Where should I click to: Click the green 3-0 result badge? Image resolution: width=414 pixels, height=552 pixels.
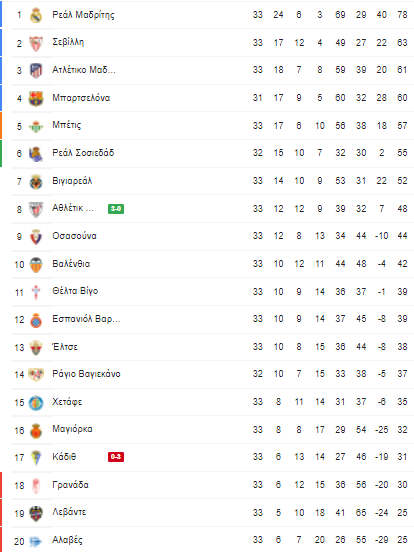coord(116,209)
